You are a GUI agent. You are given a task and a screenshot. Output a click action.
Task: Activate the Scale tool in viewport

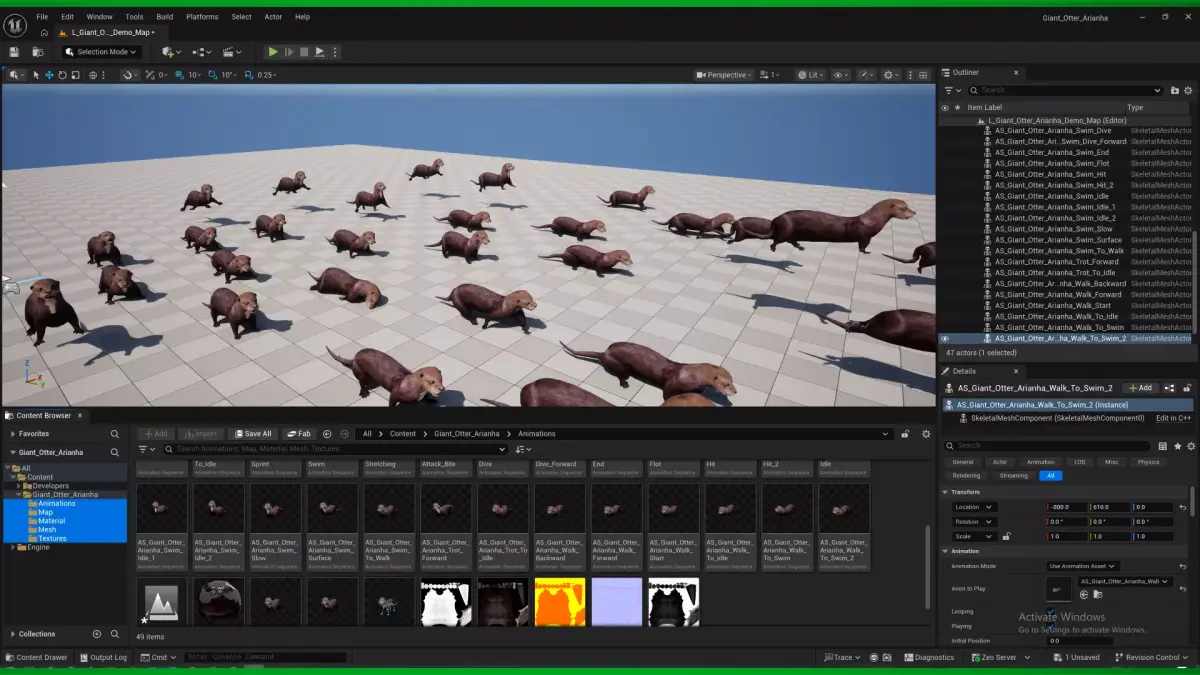(x=75, y=75)
